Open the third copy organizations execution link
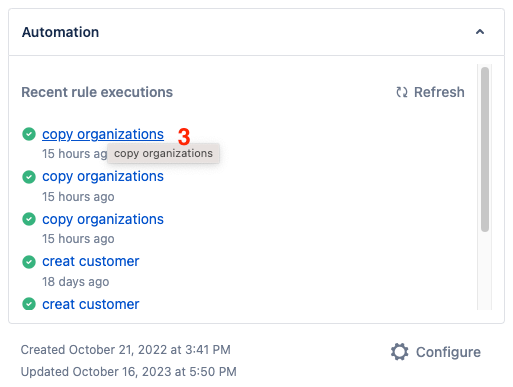 tap(103, 219)
